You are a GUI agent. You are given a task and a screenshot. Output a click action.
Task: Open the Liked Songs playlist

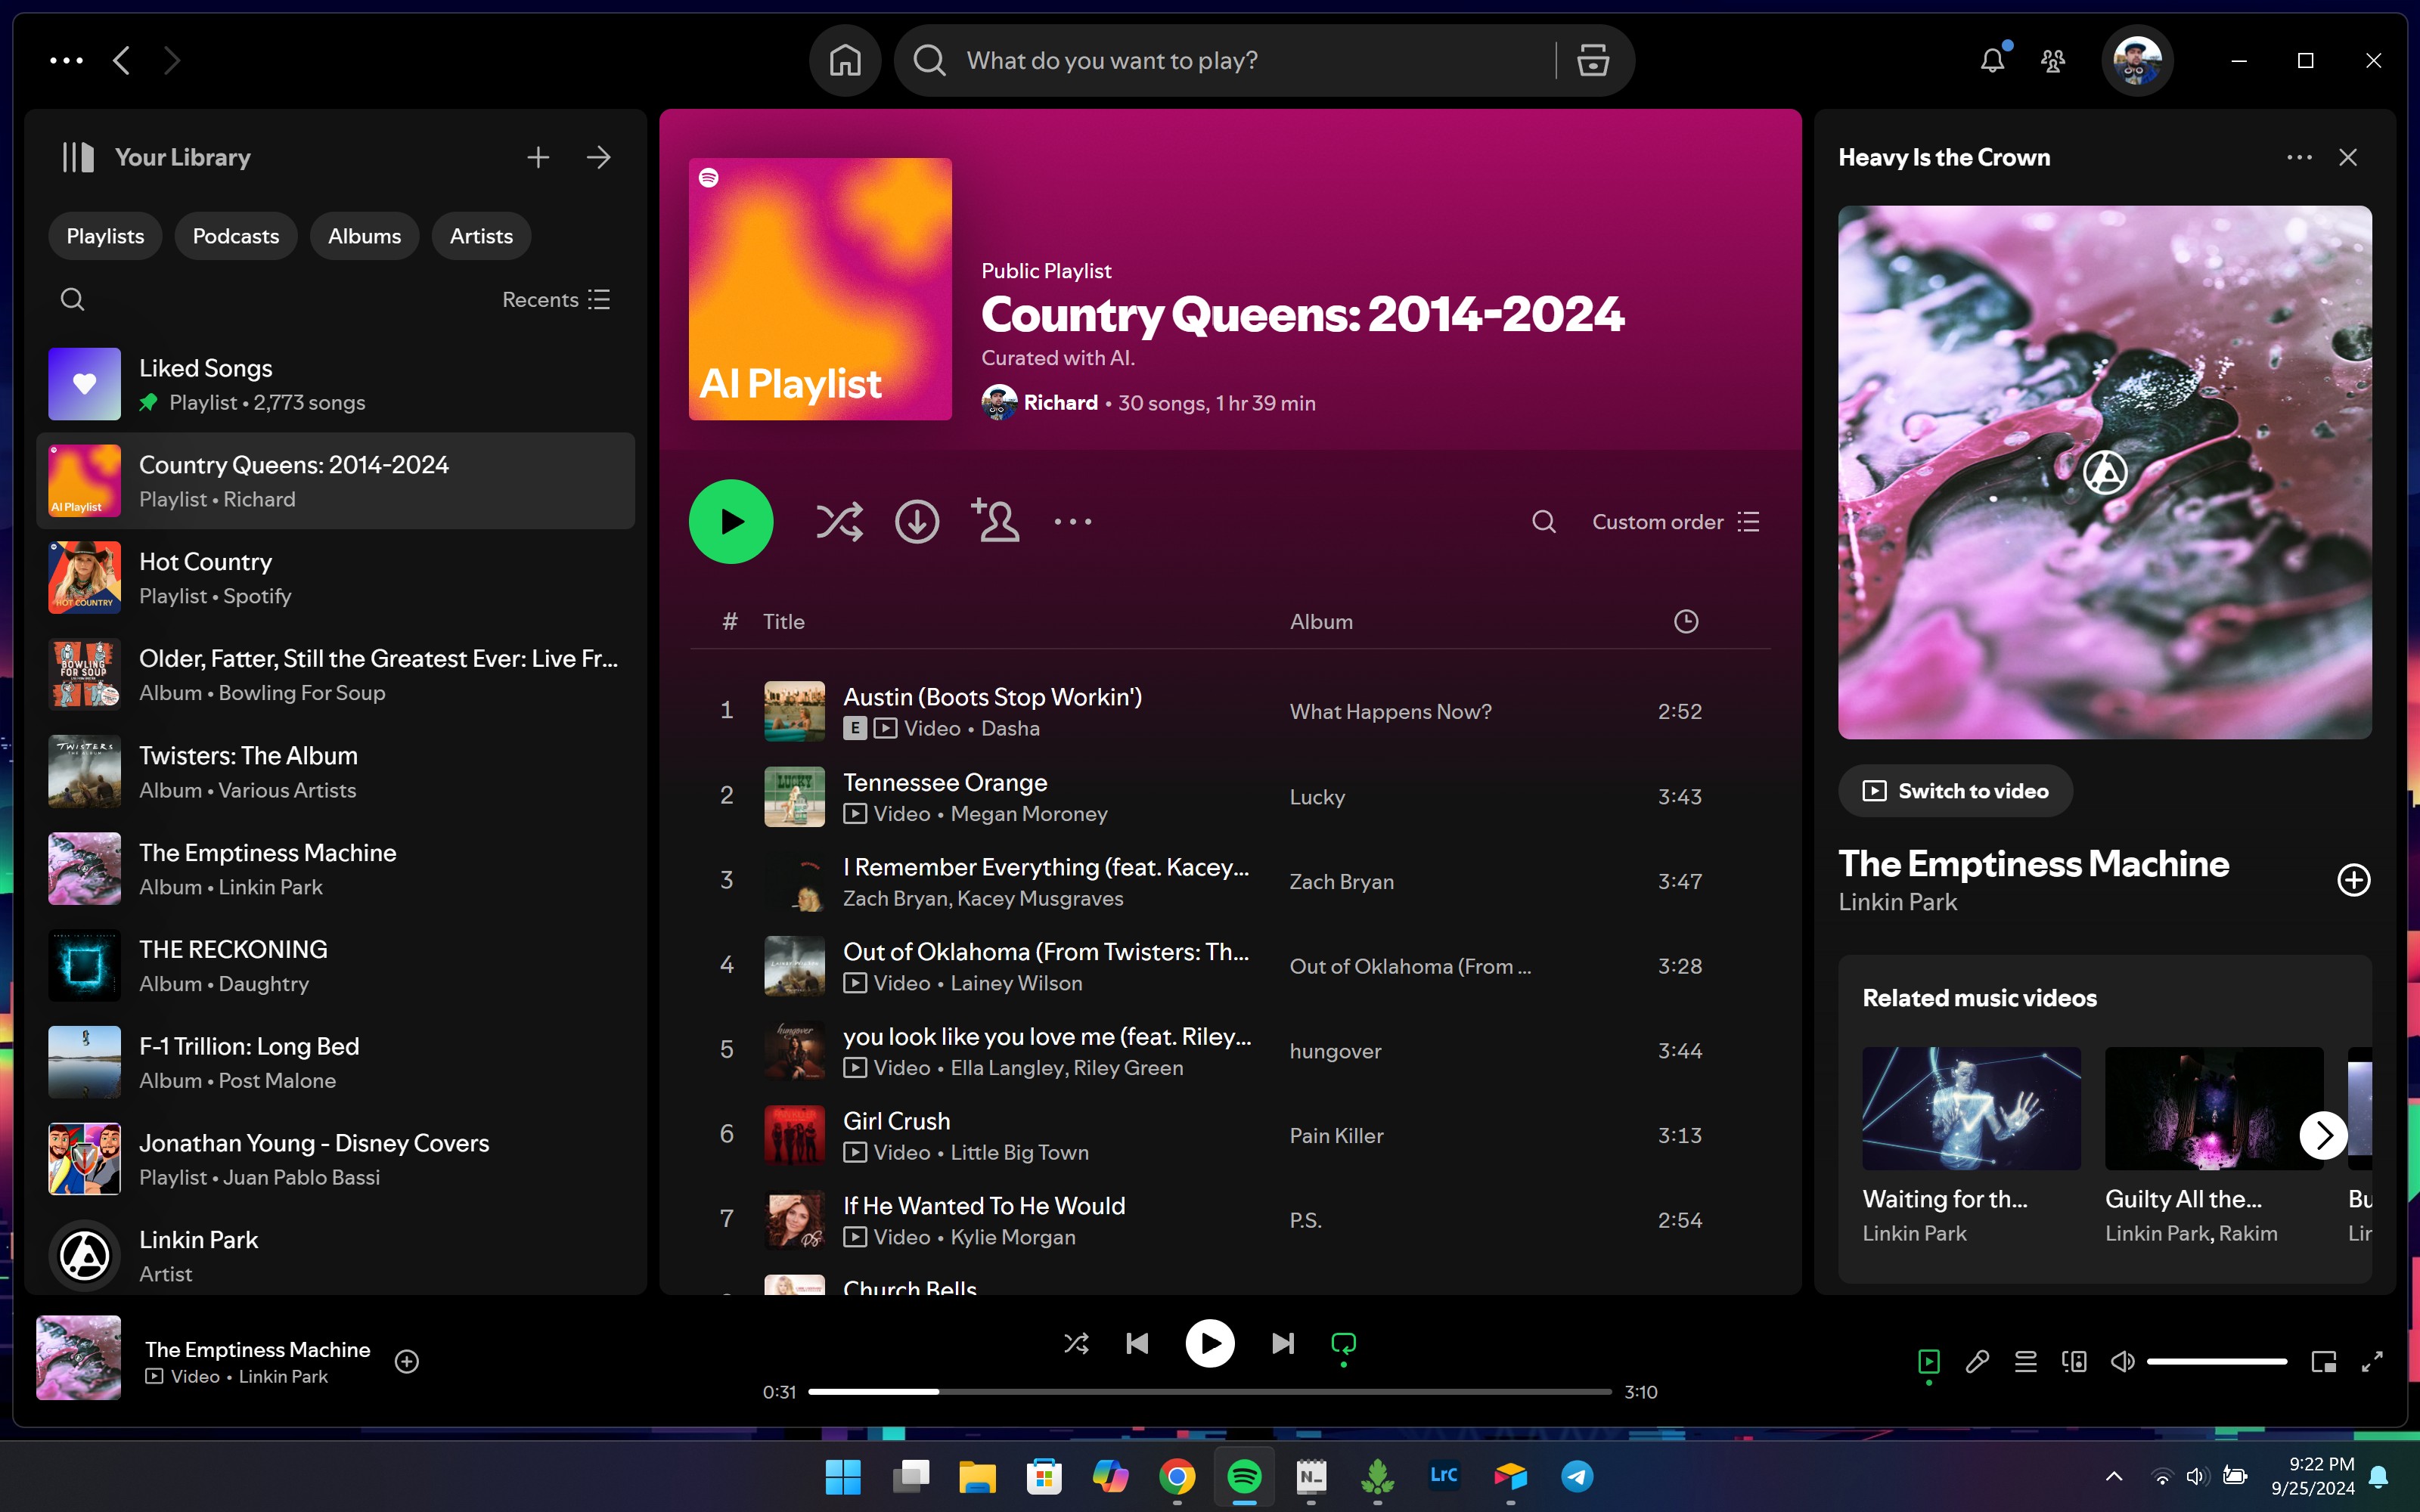336,384
